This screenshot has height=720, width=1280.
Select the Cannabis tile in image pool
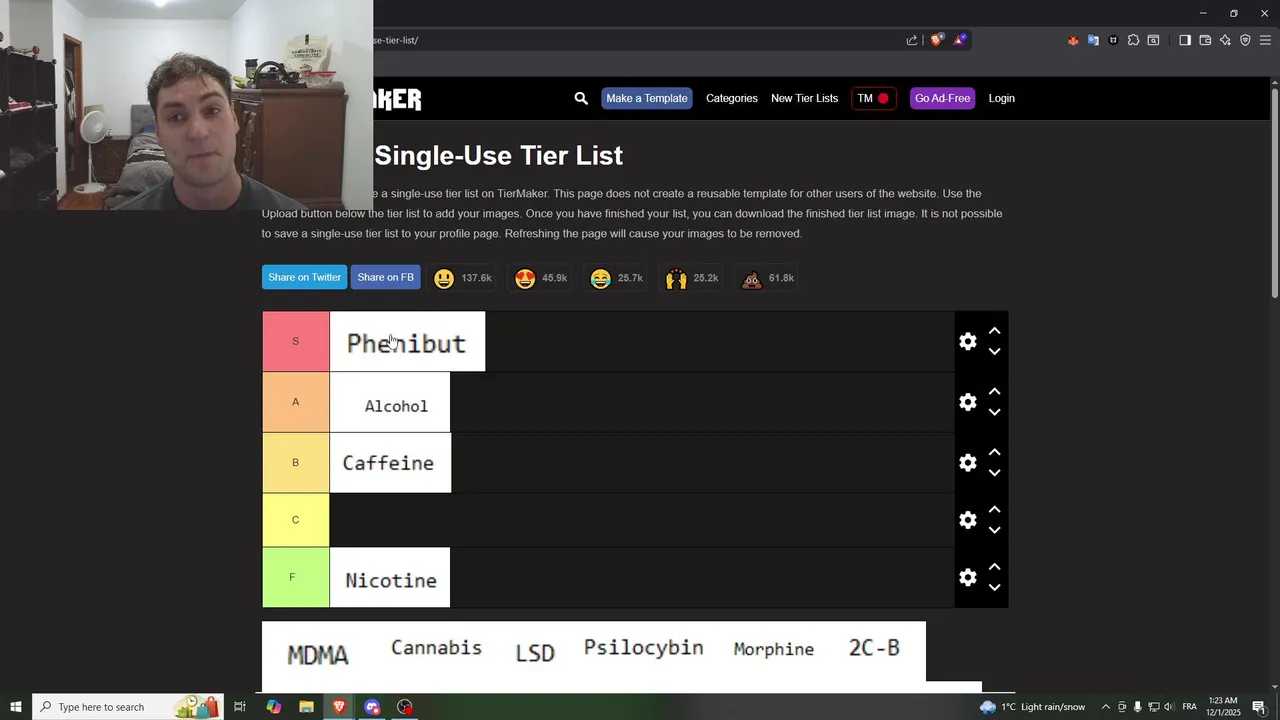[436, 648]
